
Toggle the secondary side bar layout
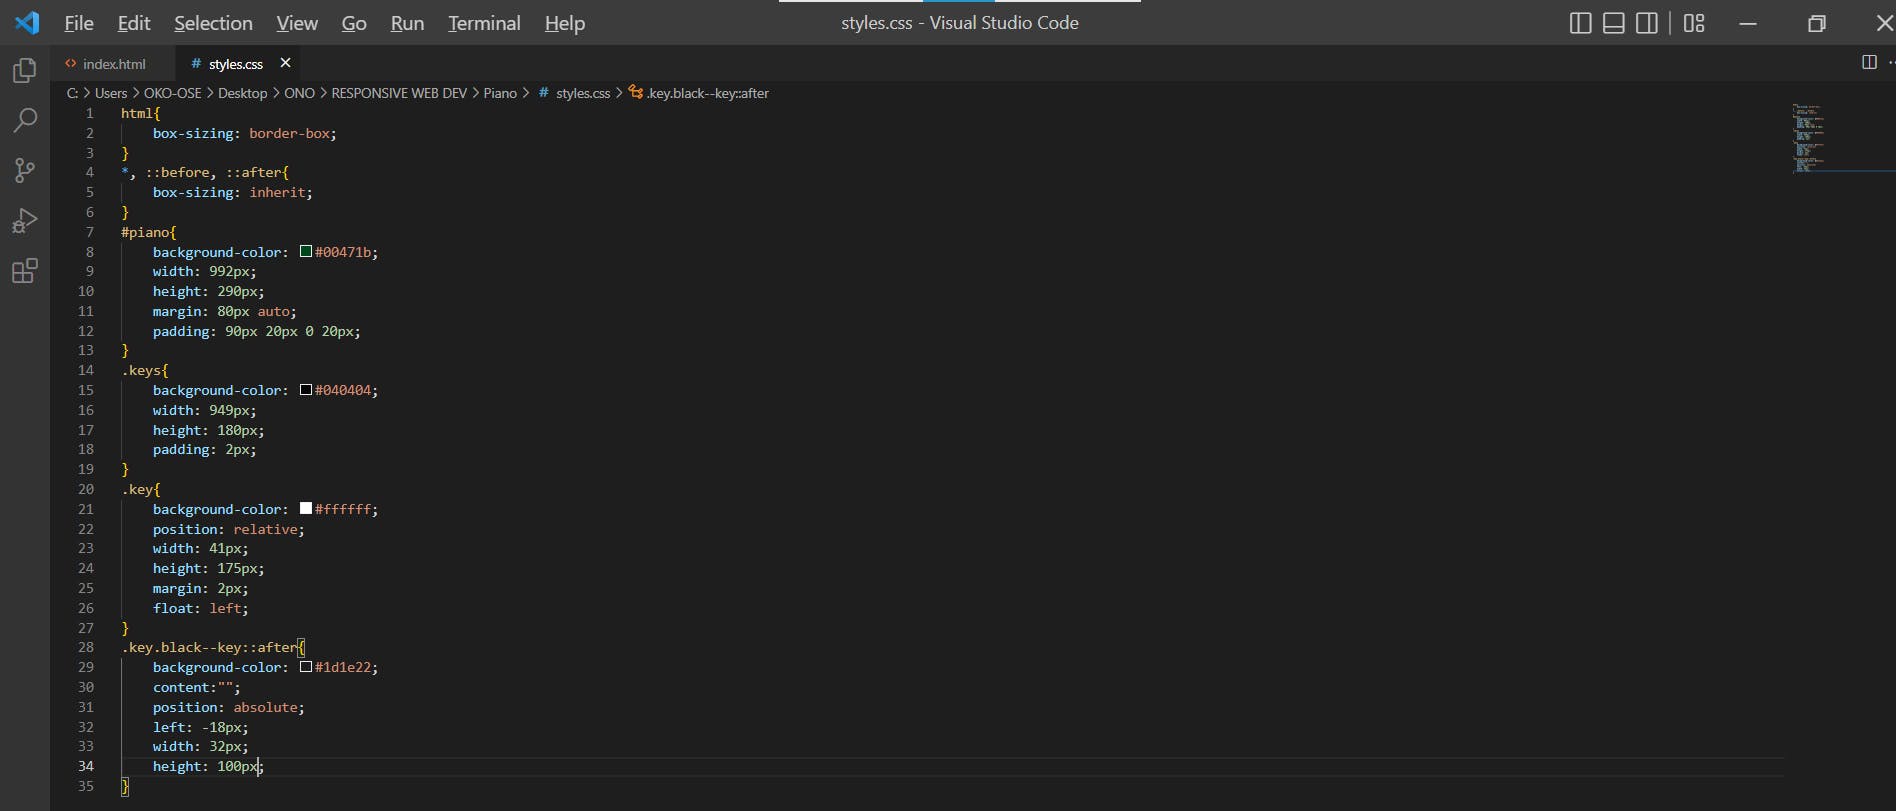[x=1646, y=23]
